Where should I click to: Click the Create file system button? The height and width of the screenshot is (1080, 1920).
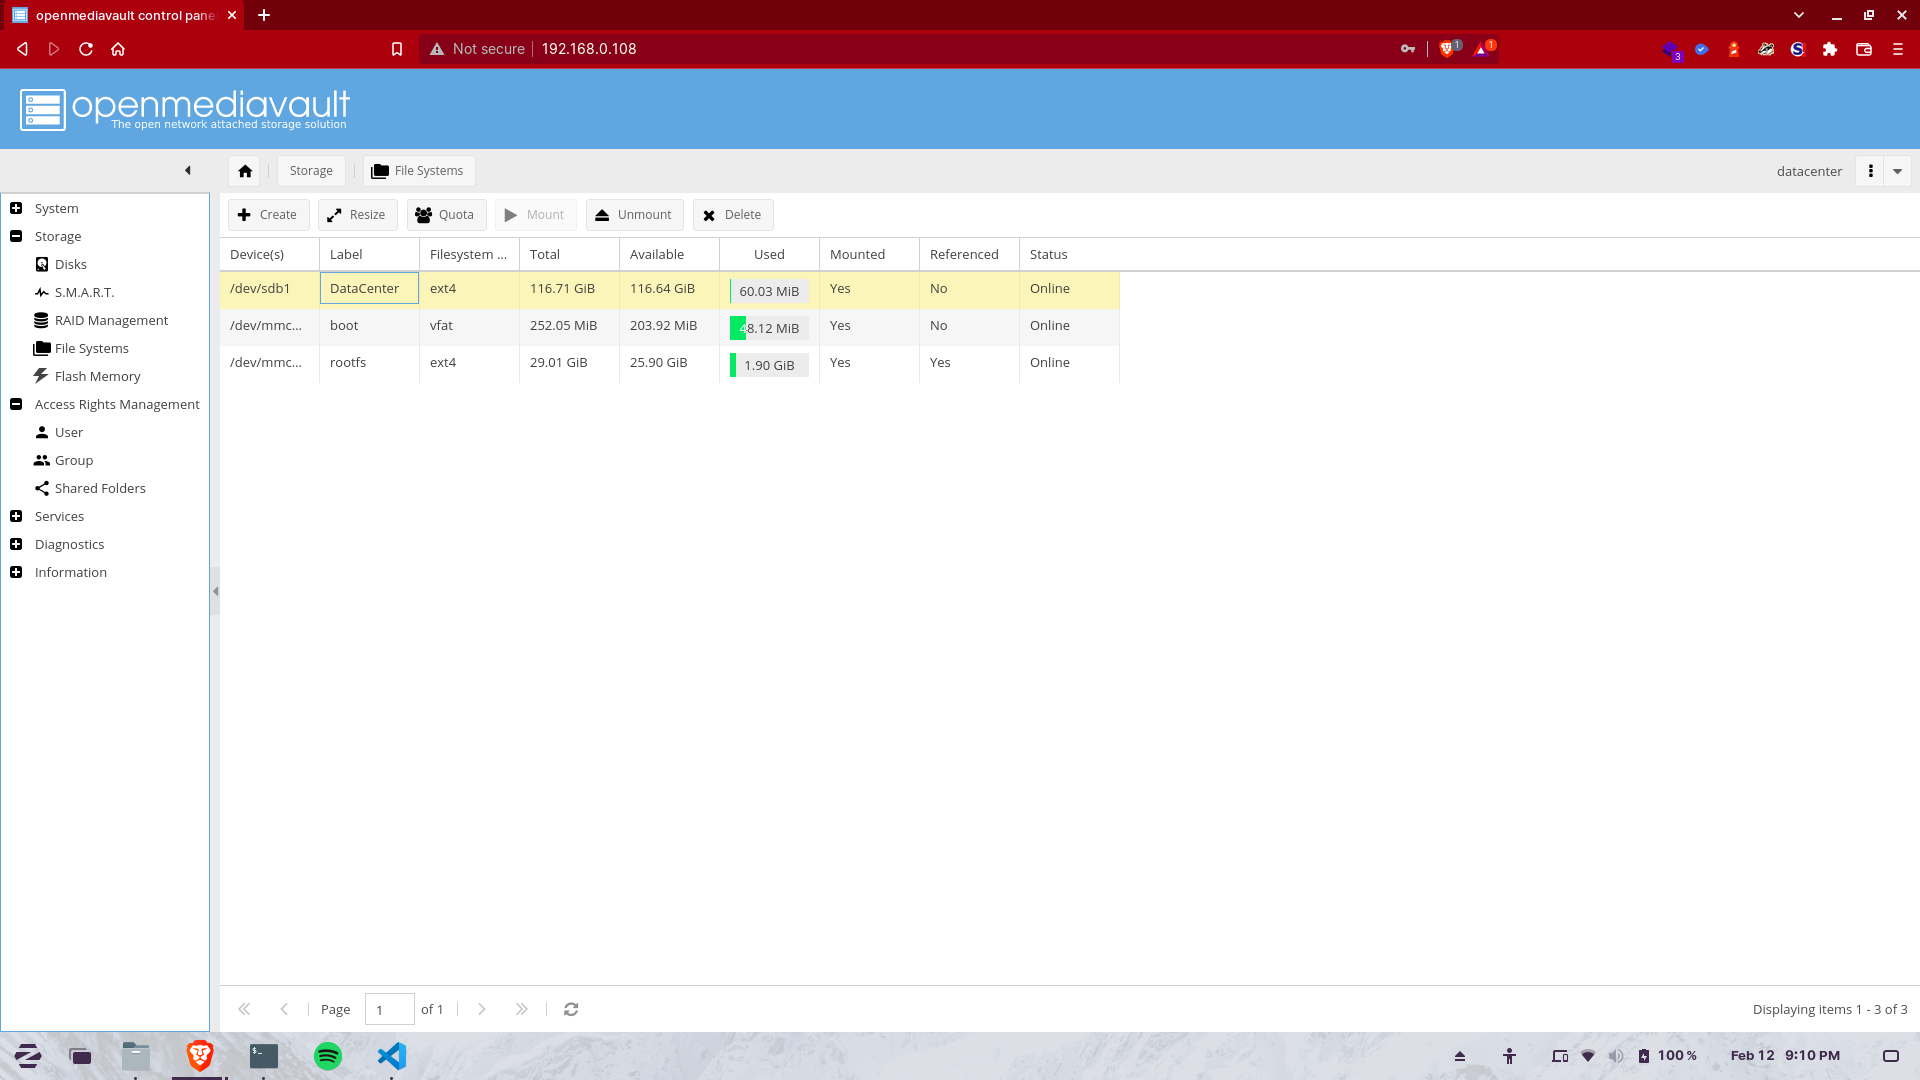[268, 215]
